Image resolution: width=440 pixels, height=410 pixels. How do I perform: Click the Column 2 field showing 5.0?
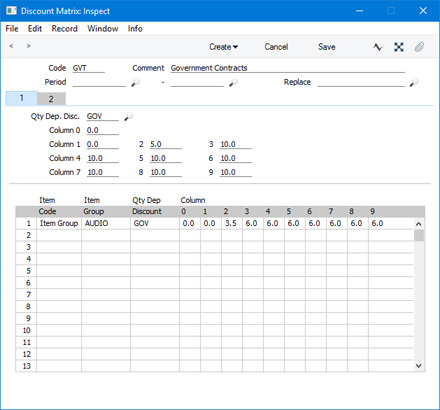[166, 144]
